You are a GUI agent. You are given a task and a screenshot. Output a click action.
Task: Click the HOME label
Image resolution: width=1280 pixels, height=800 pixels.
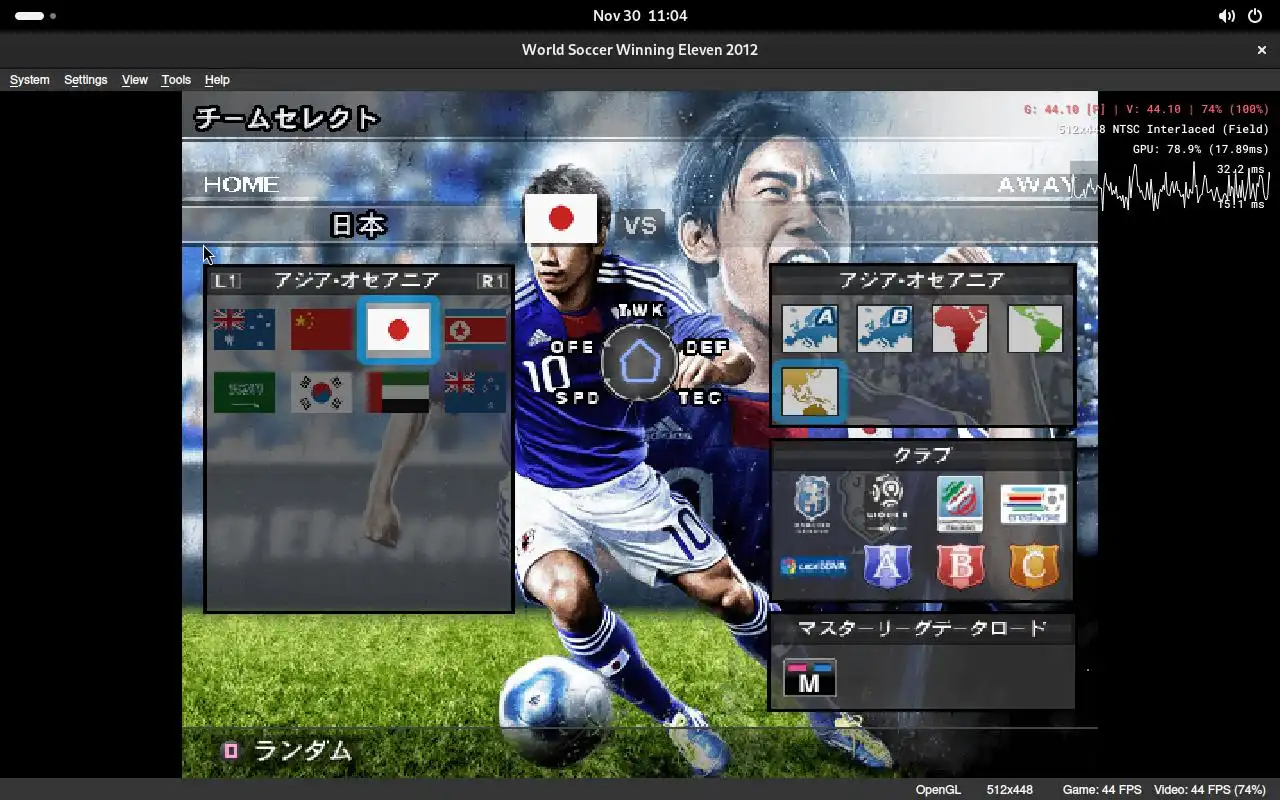241,185
